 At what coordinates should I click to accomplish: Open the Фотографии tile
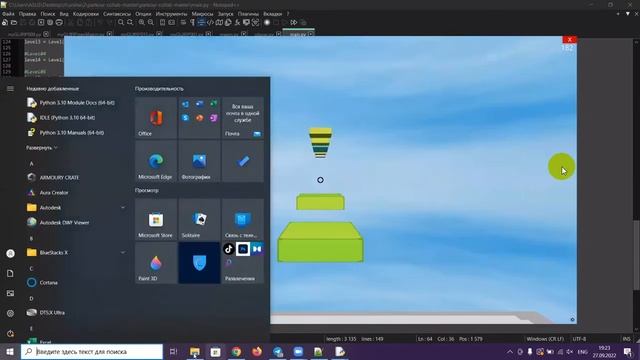(199, 161)
